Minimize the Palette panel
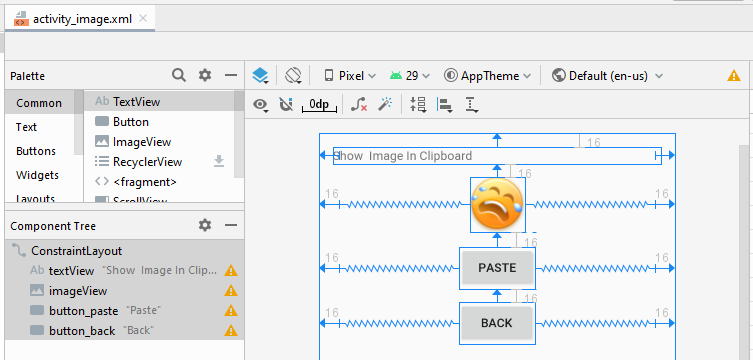Image resolution: width=753 pixels, height=360 pixels. click(x=231, y=75)
